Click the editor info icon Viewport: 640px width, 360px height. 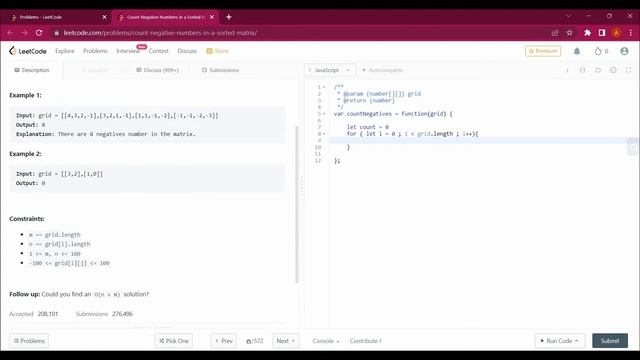pos(567,70)
